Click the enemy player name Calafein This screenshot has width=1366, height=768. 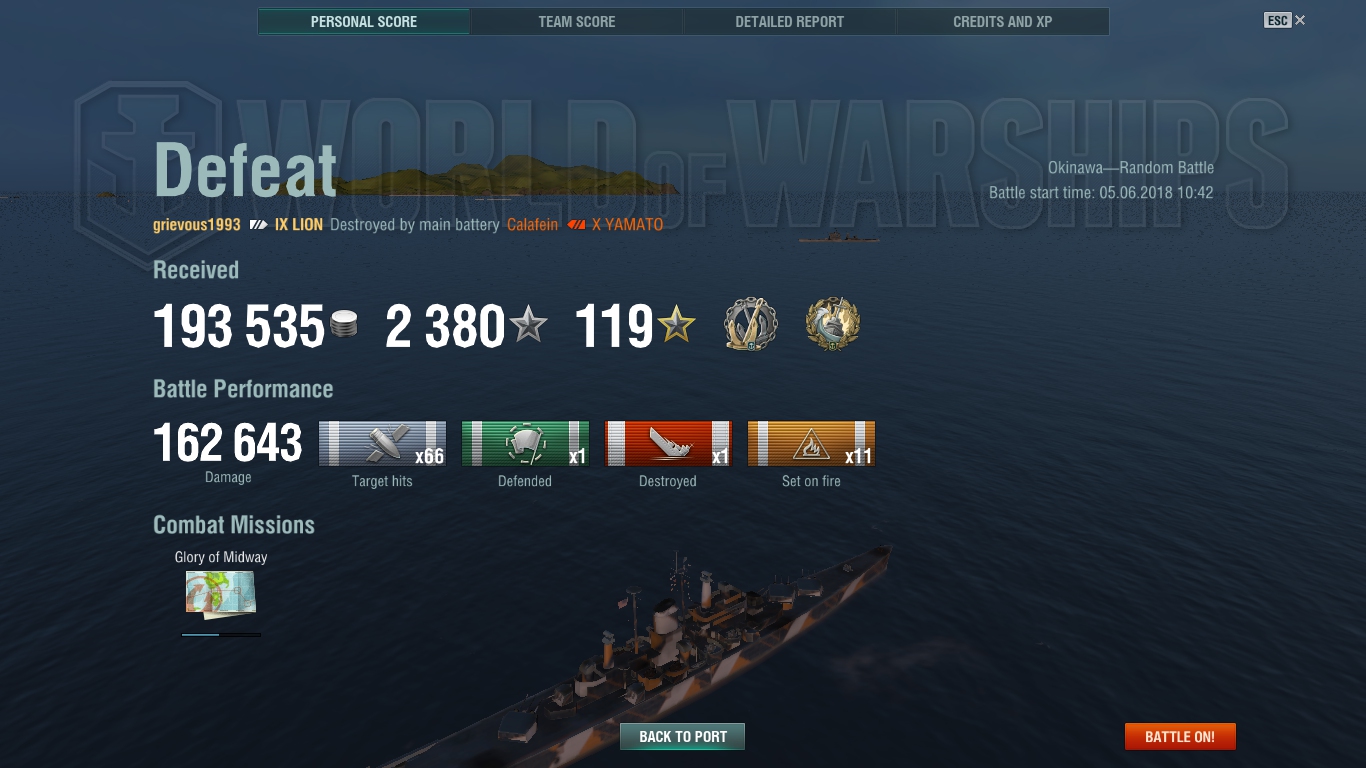pyautogui.click(x=532, y=225)
